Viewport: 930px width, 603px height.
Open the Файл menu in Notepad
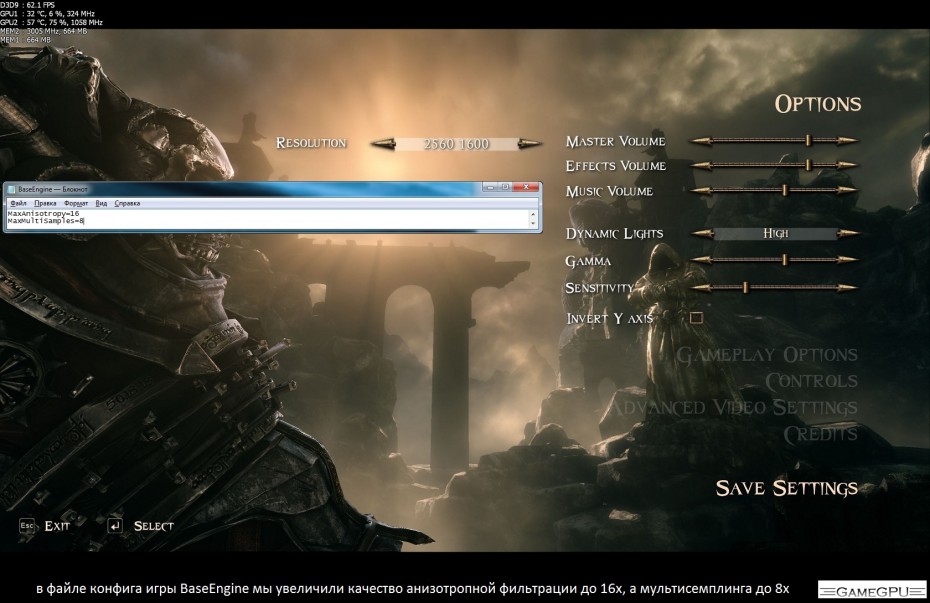17,203
